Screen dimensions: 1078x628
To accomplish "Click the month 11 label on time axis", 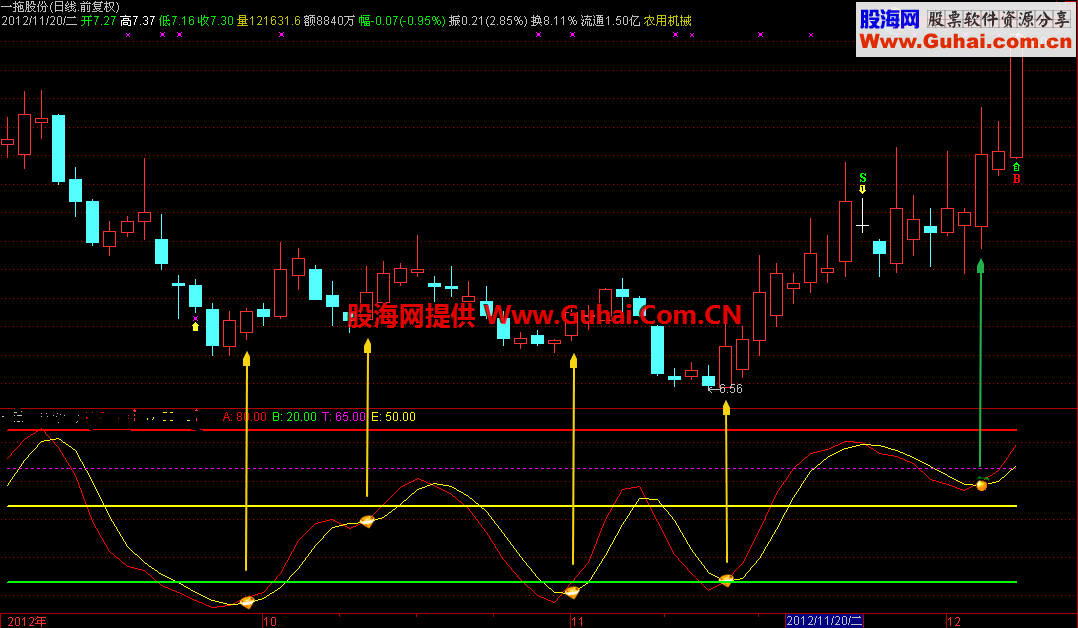I will (x=578, y=621).
